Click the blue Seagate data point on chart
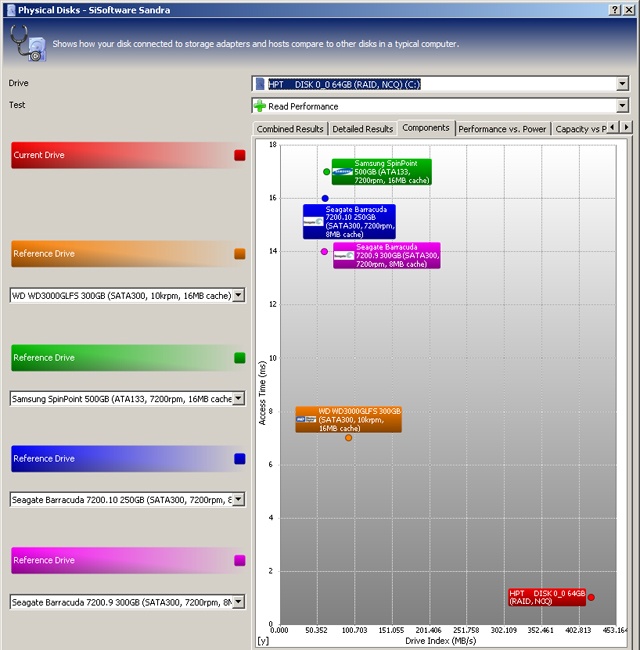This screenshot has width=640, height=650. (x=325, y=199)
